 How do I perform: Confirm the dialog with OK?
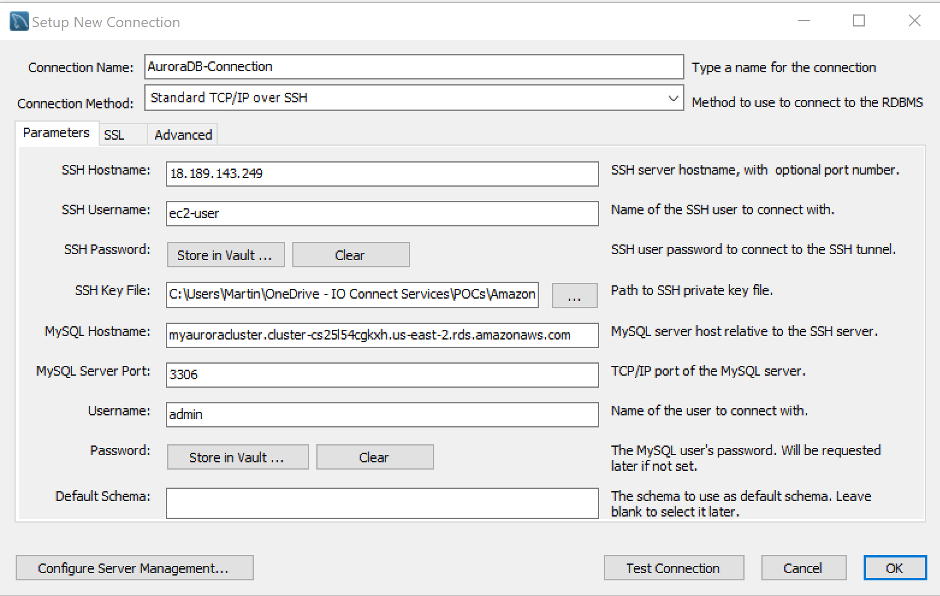tap(894, 568)
